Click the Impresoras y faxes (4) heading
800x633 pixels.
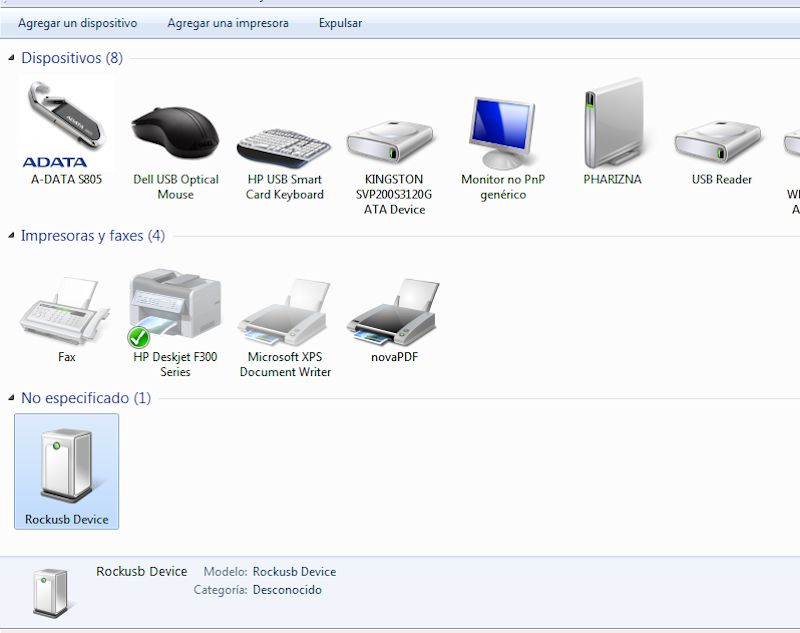click(93, 236)
